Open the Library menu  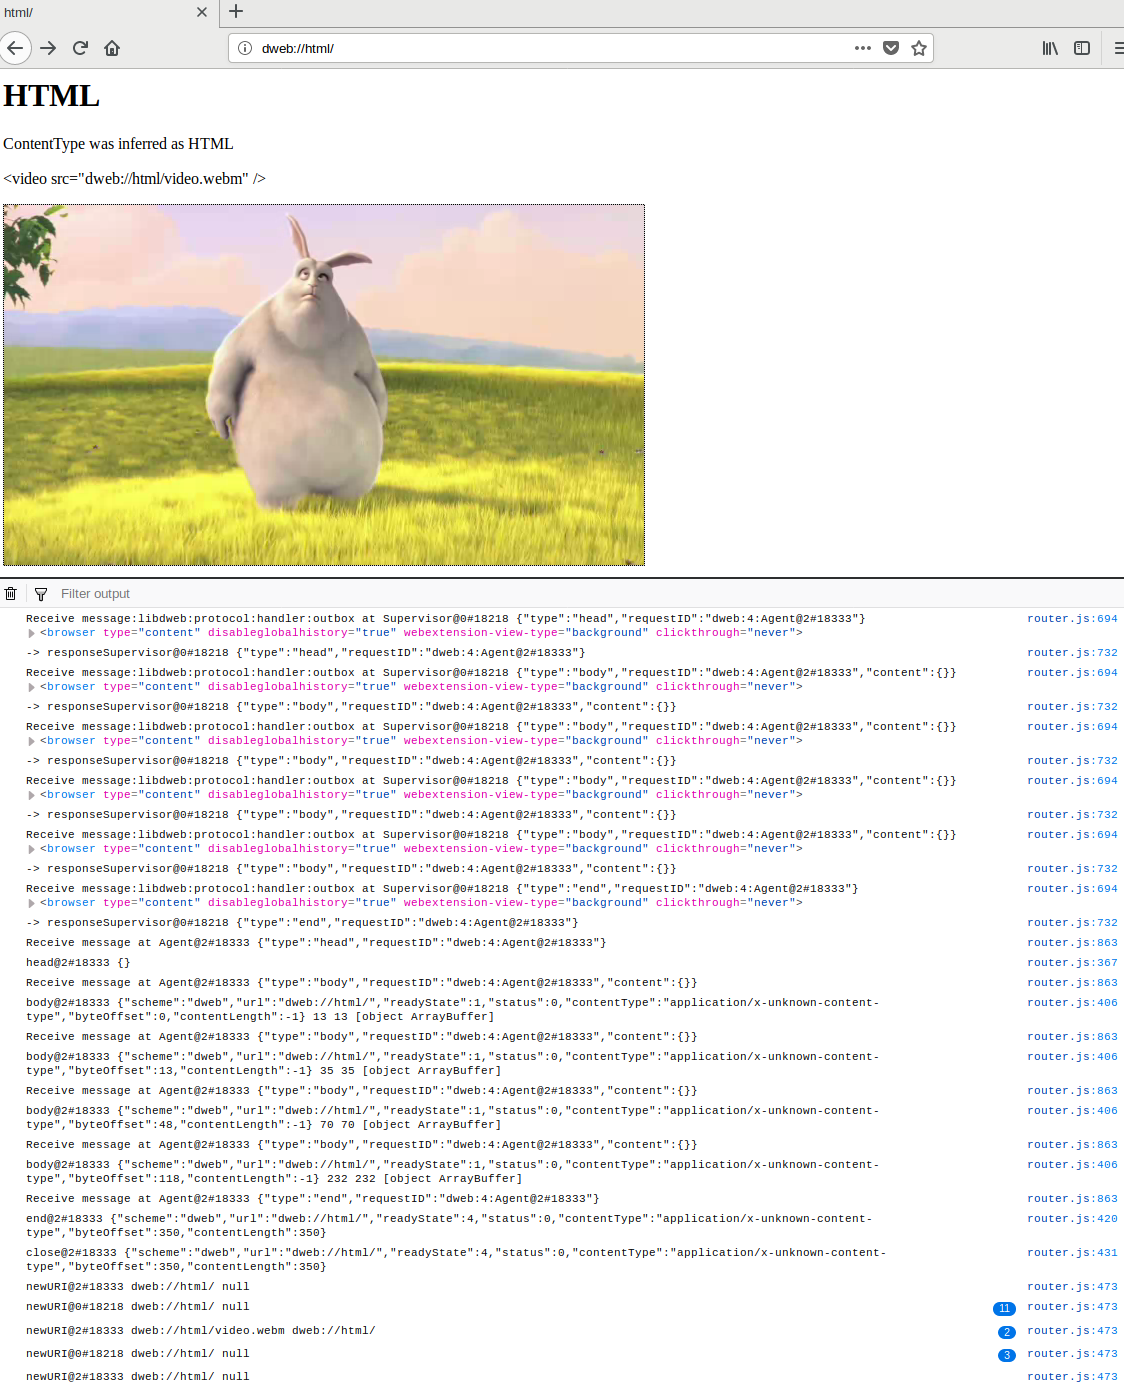(1050, 48)
